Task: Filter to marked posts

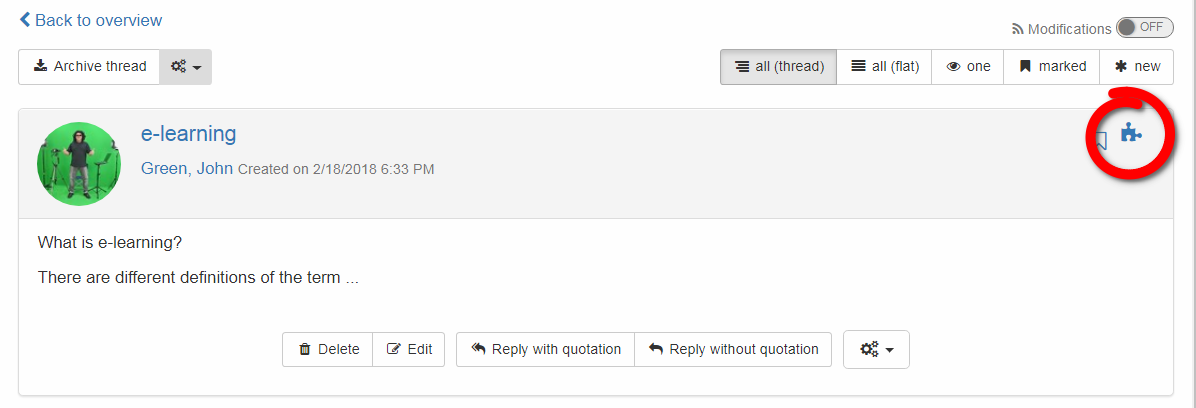Action: tap(1051, 67)
